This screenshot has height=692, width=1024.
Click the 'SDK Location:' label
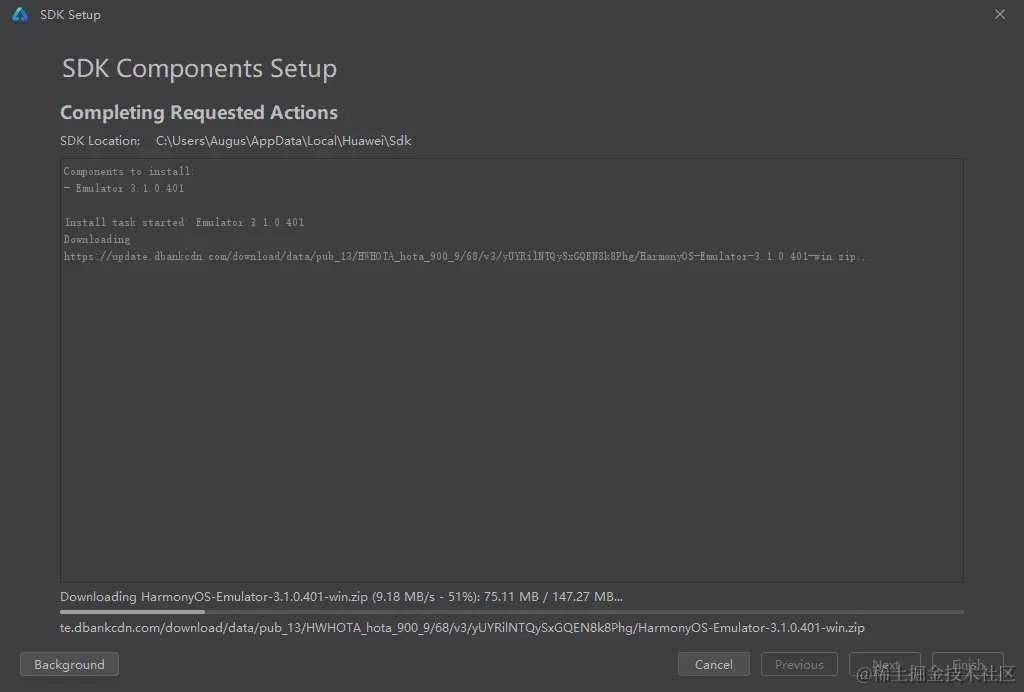[100, 141]
